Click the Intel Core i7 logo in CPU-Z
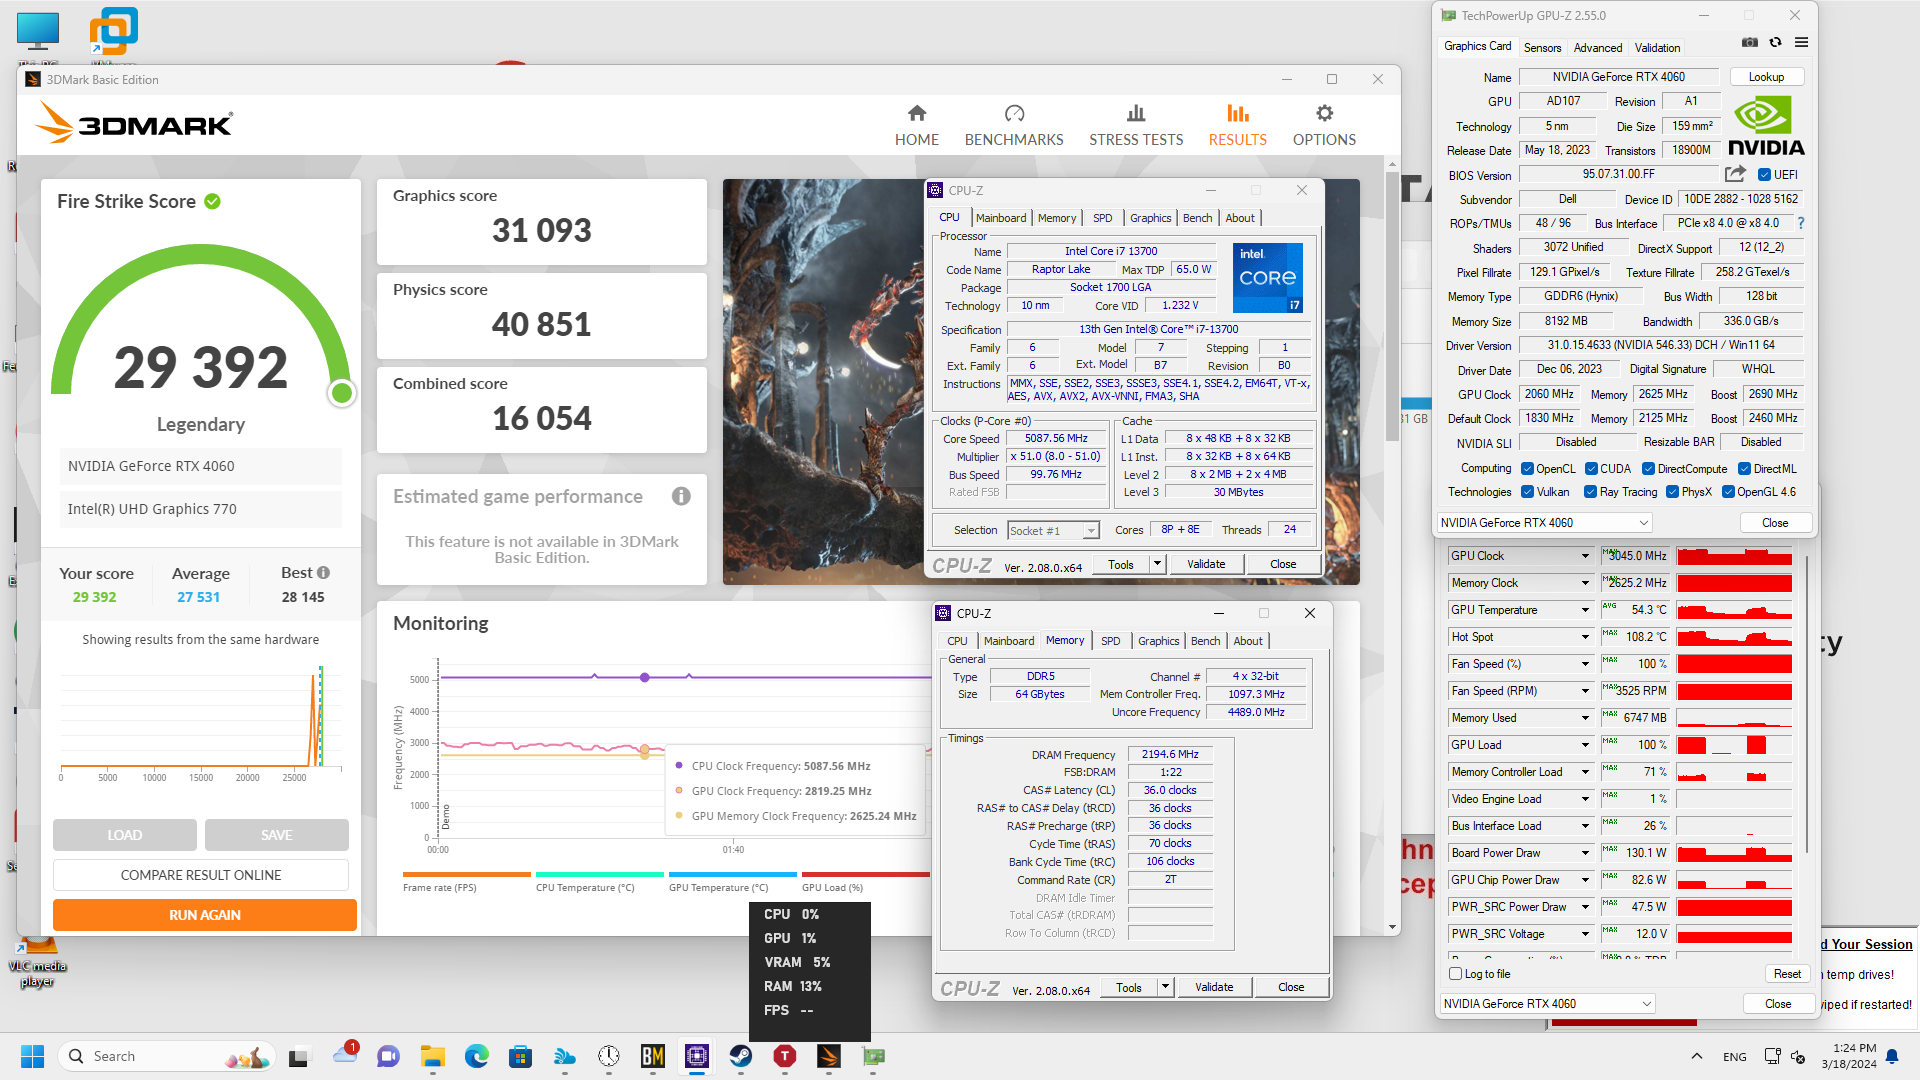This screenshot has width=1920, height=1080. (1267, 277)
